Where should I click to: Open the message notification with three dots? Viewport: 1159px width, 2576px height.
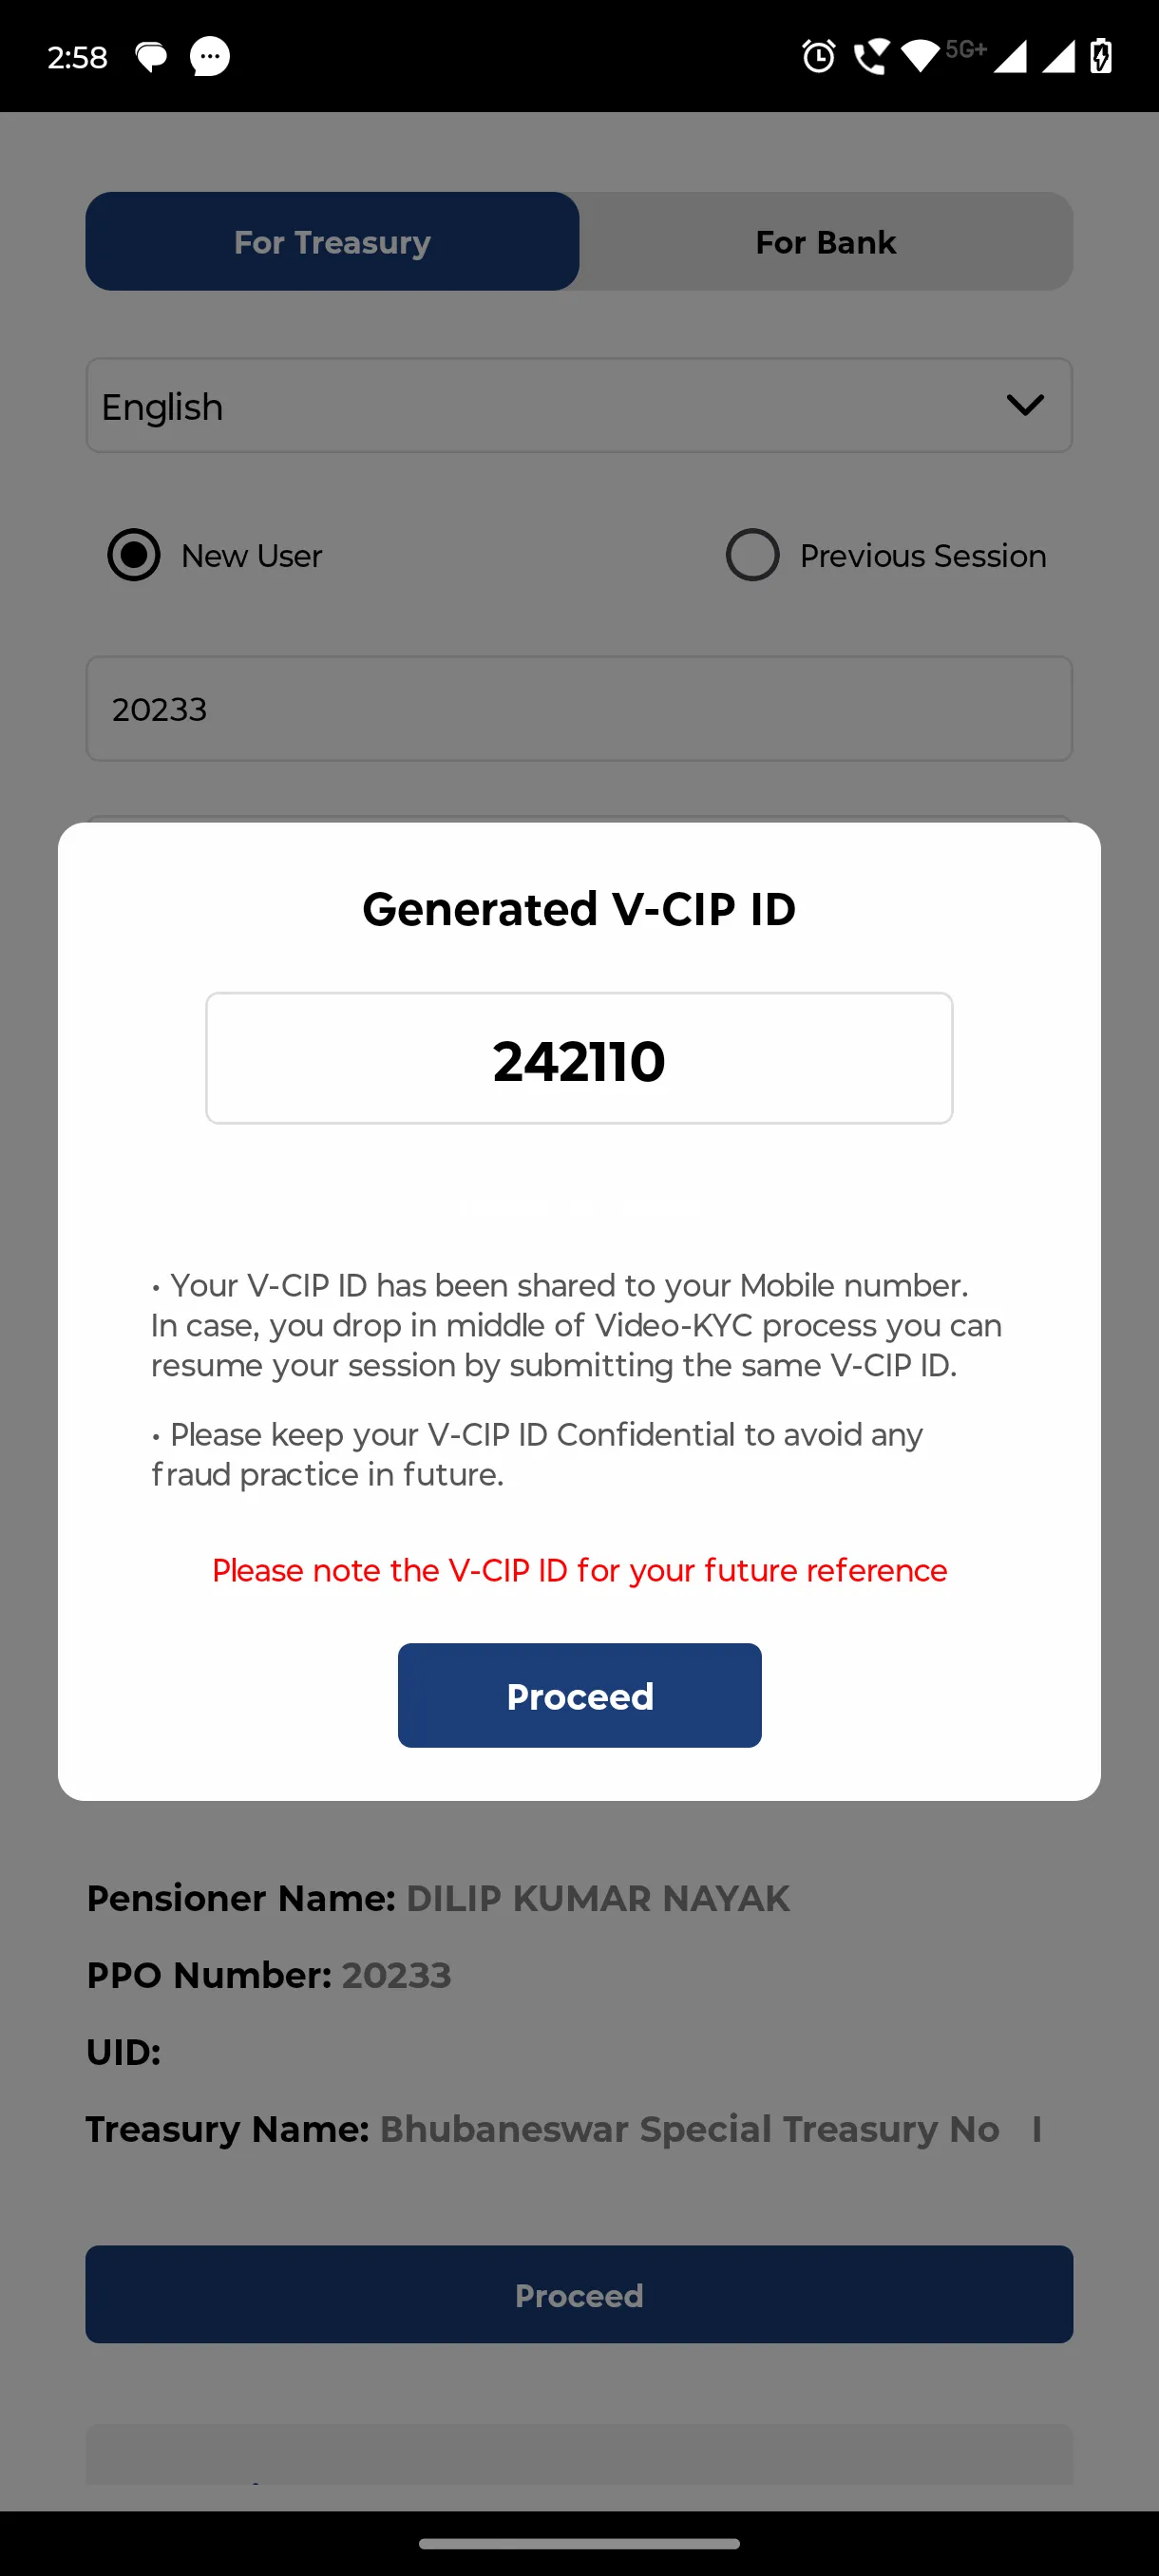tap(210, 56)
